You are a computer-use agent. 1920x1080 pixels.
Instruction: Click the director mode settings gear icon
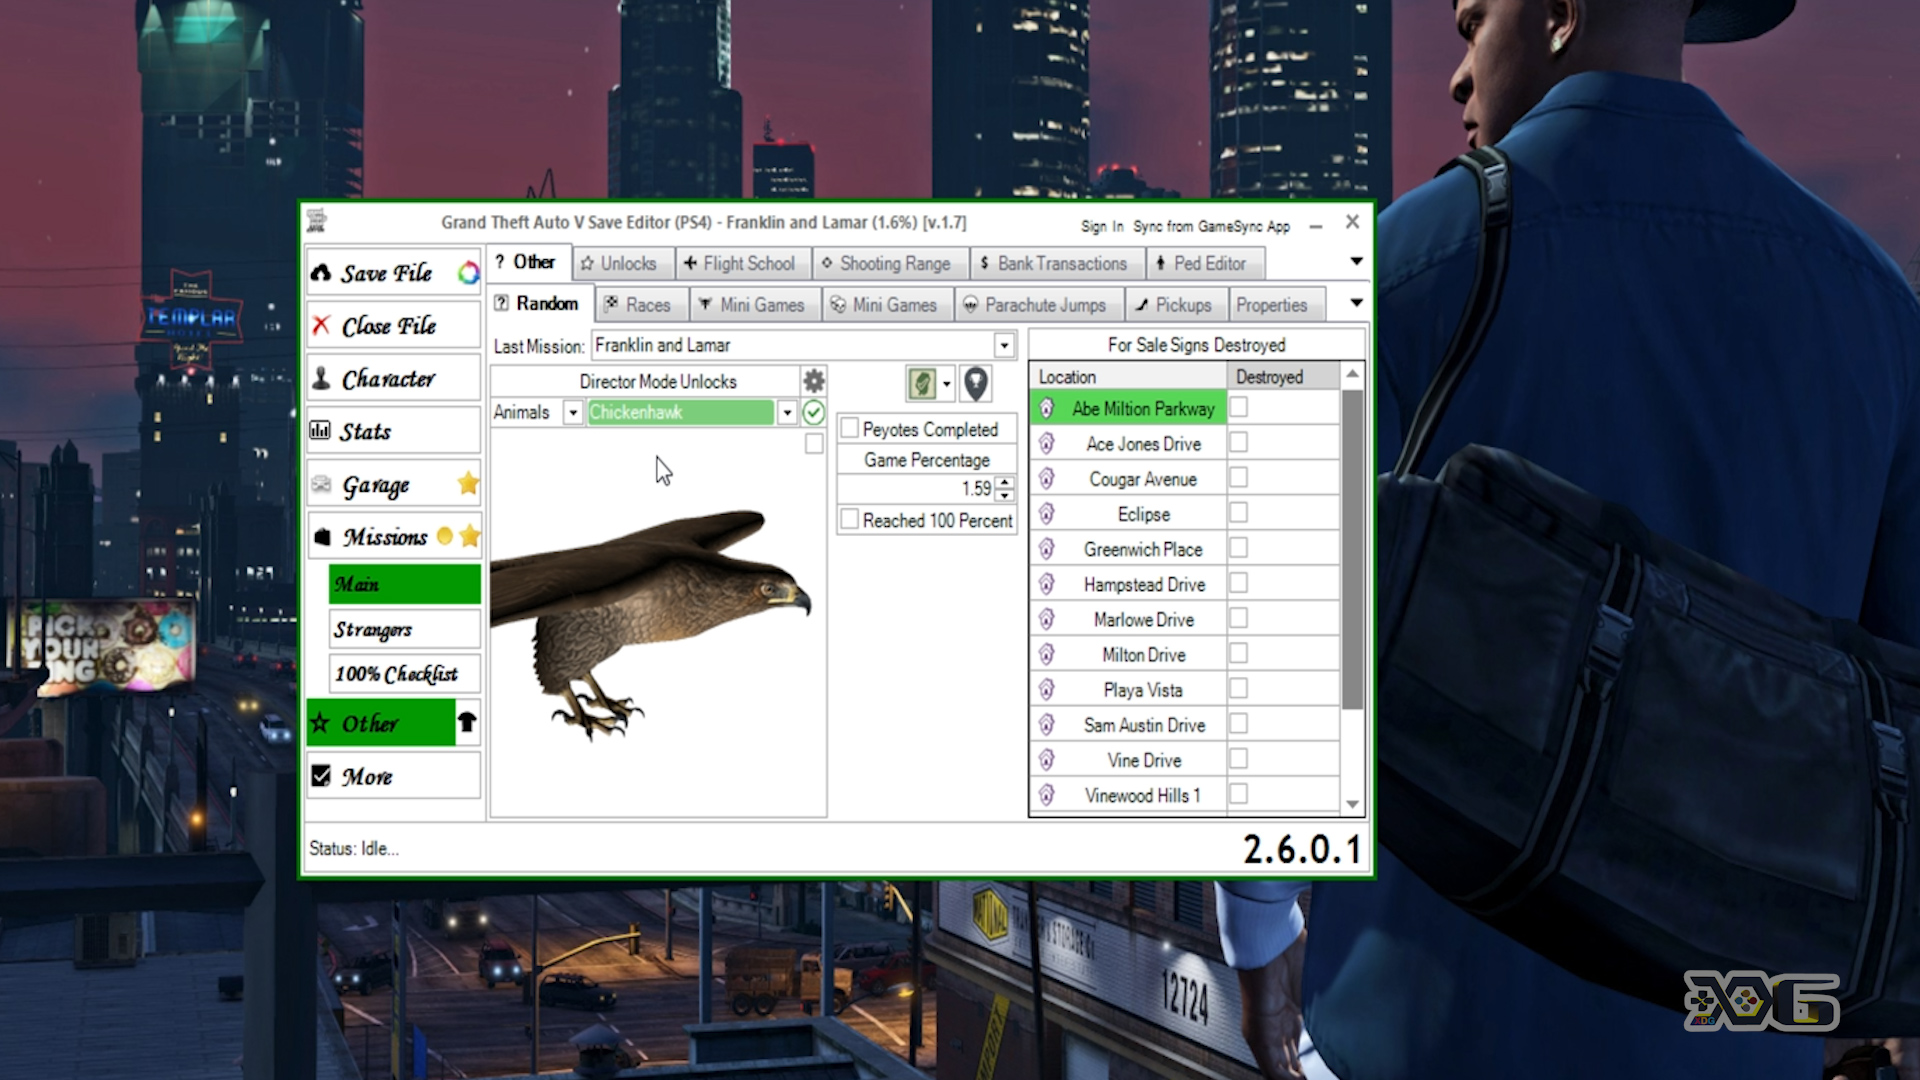point(814,380)
